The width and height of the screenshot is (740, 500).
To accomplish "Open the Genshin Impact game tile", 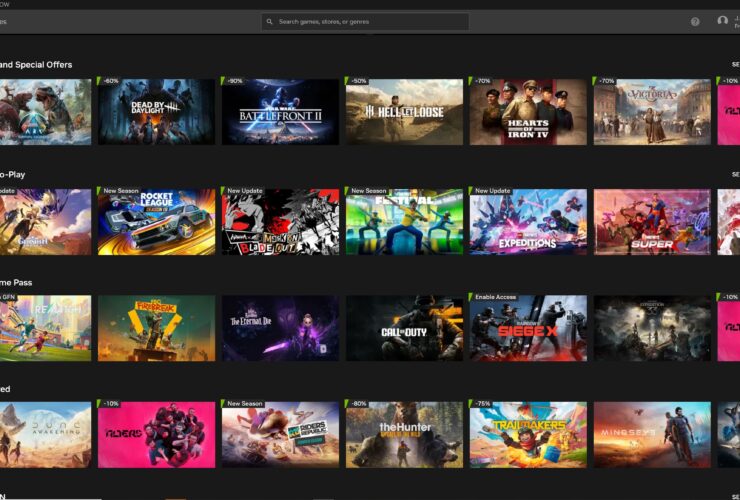I will click(x=45, y=222).
